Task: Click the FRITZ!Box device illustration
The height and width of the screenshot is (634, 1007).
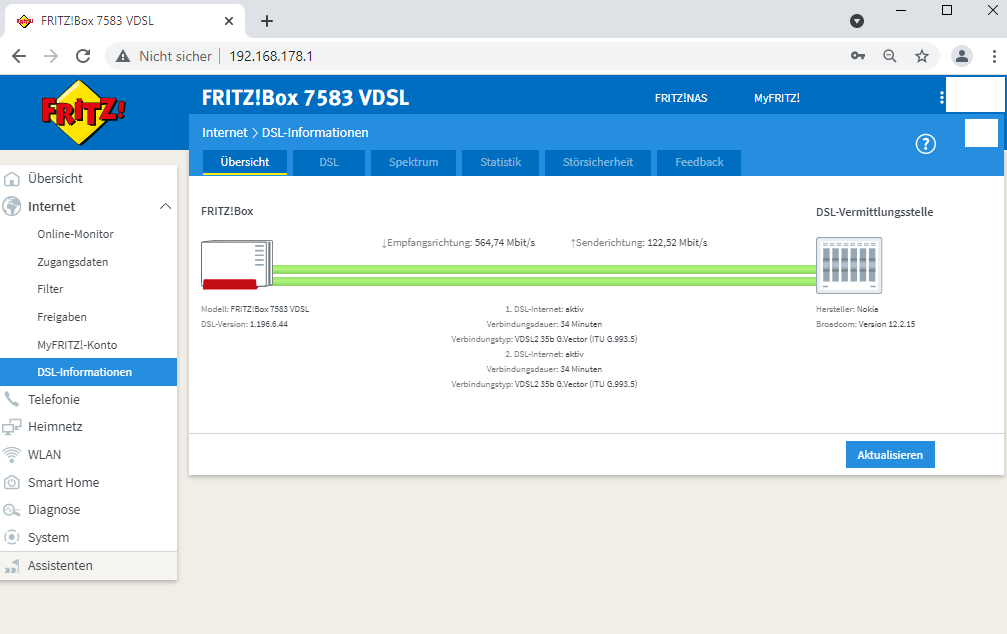Action: pos(237,264)
